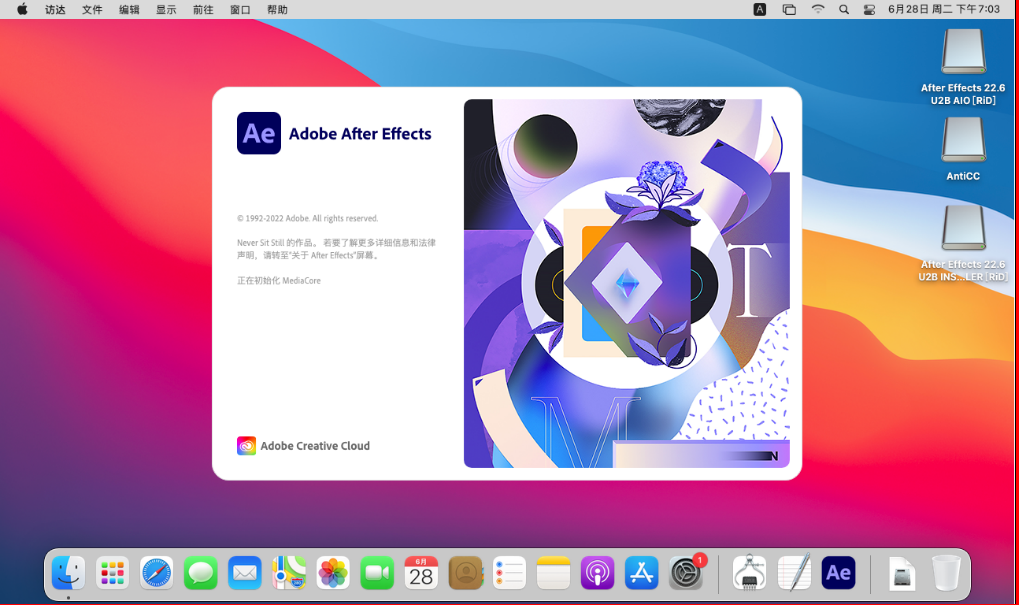Click the copyright 1992-2022 Adobe text
This screenshot has width=1019, height=605.
click(x=307, y=218)
